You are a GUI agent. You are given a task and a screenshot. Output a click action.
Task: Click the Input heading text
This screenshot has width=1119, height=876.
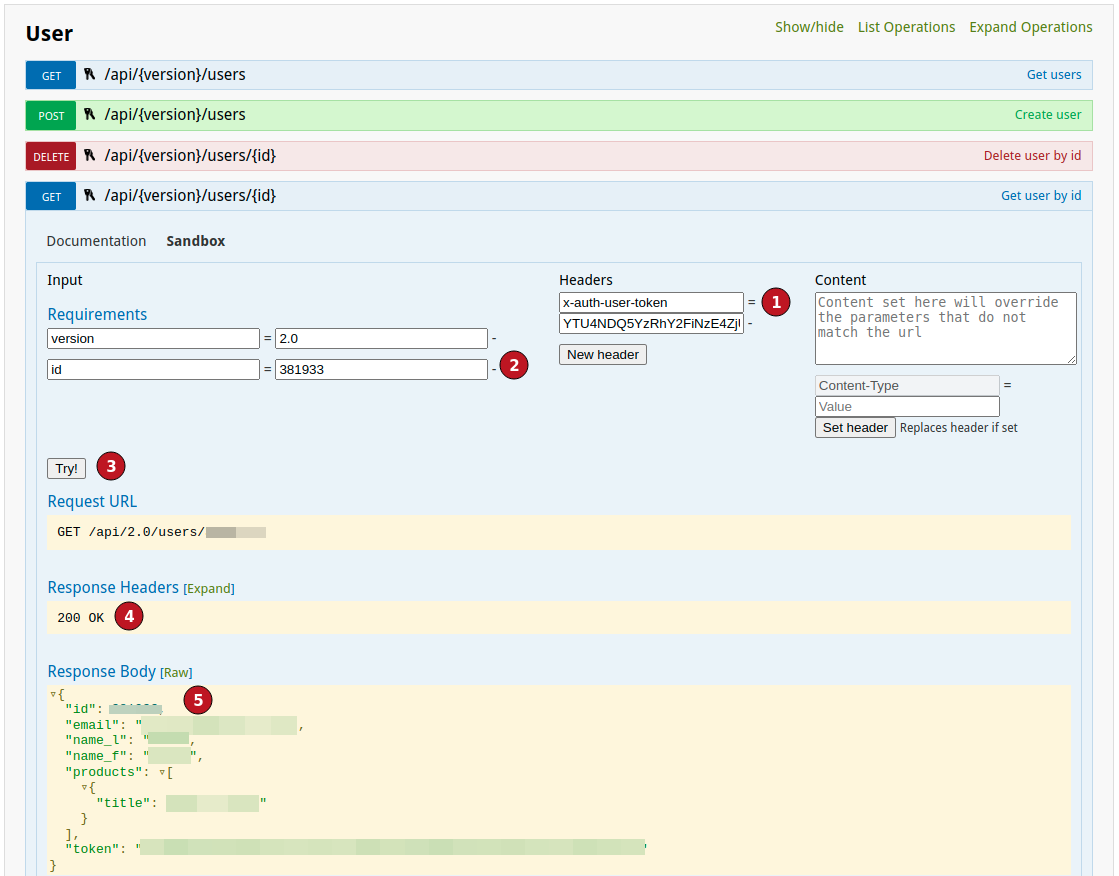click(x=65, y=280)
